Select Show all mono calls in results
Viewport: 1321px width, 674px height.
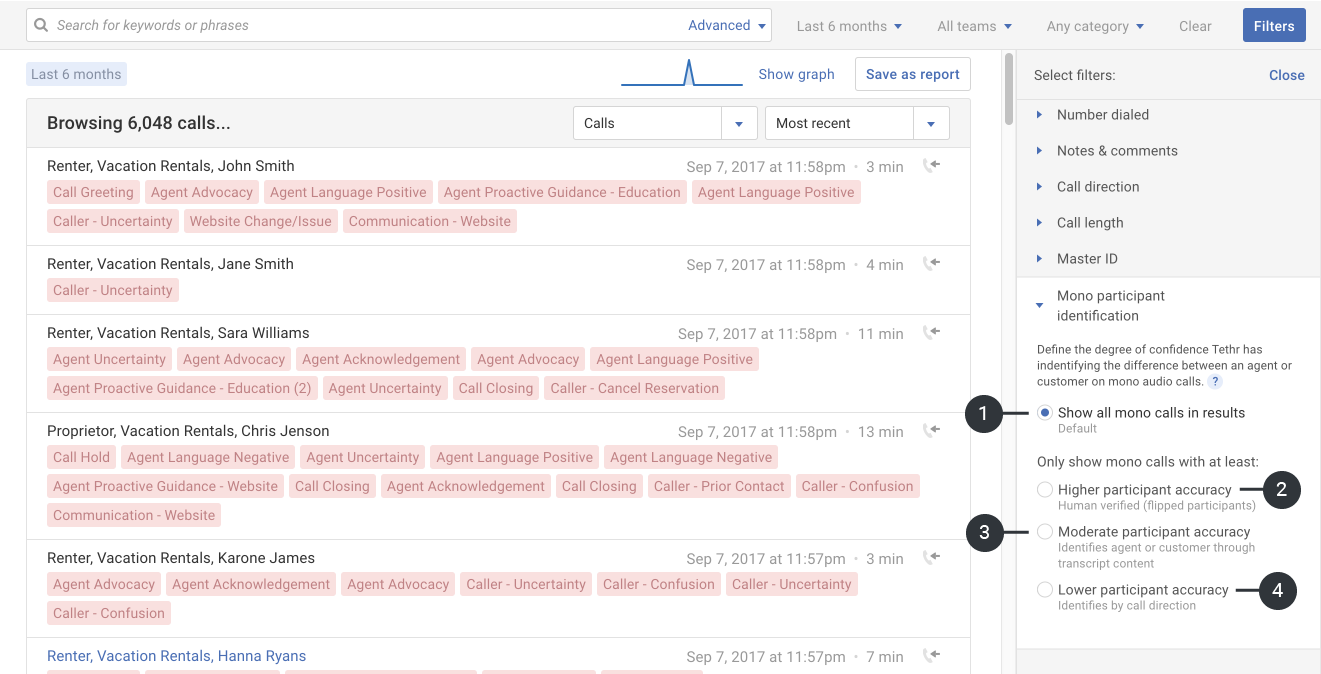[x=1045, y=413]
